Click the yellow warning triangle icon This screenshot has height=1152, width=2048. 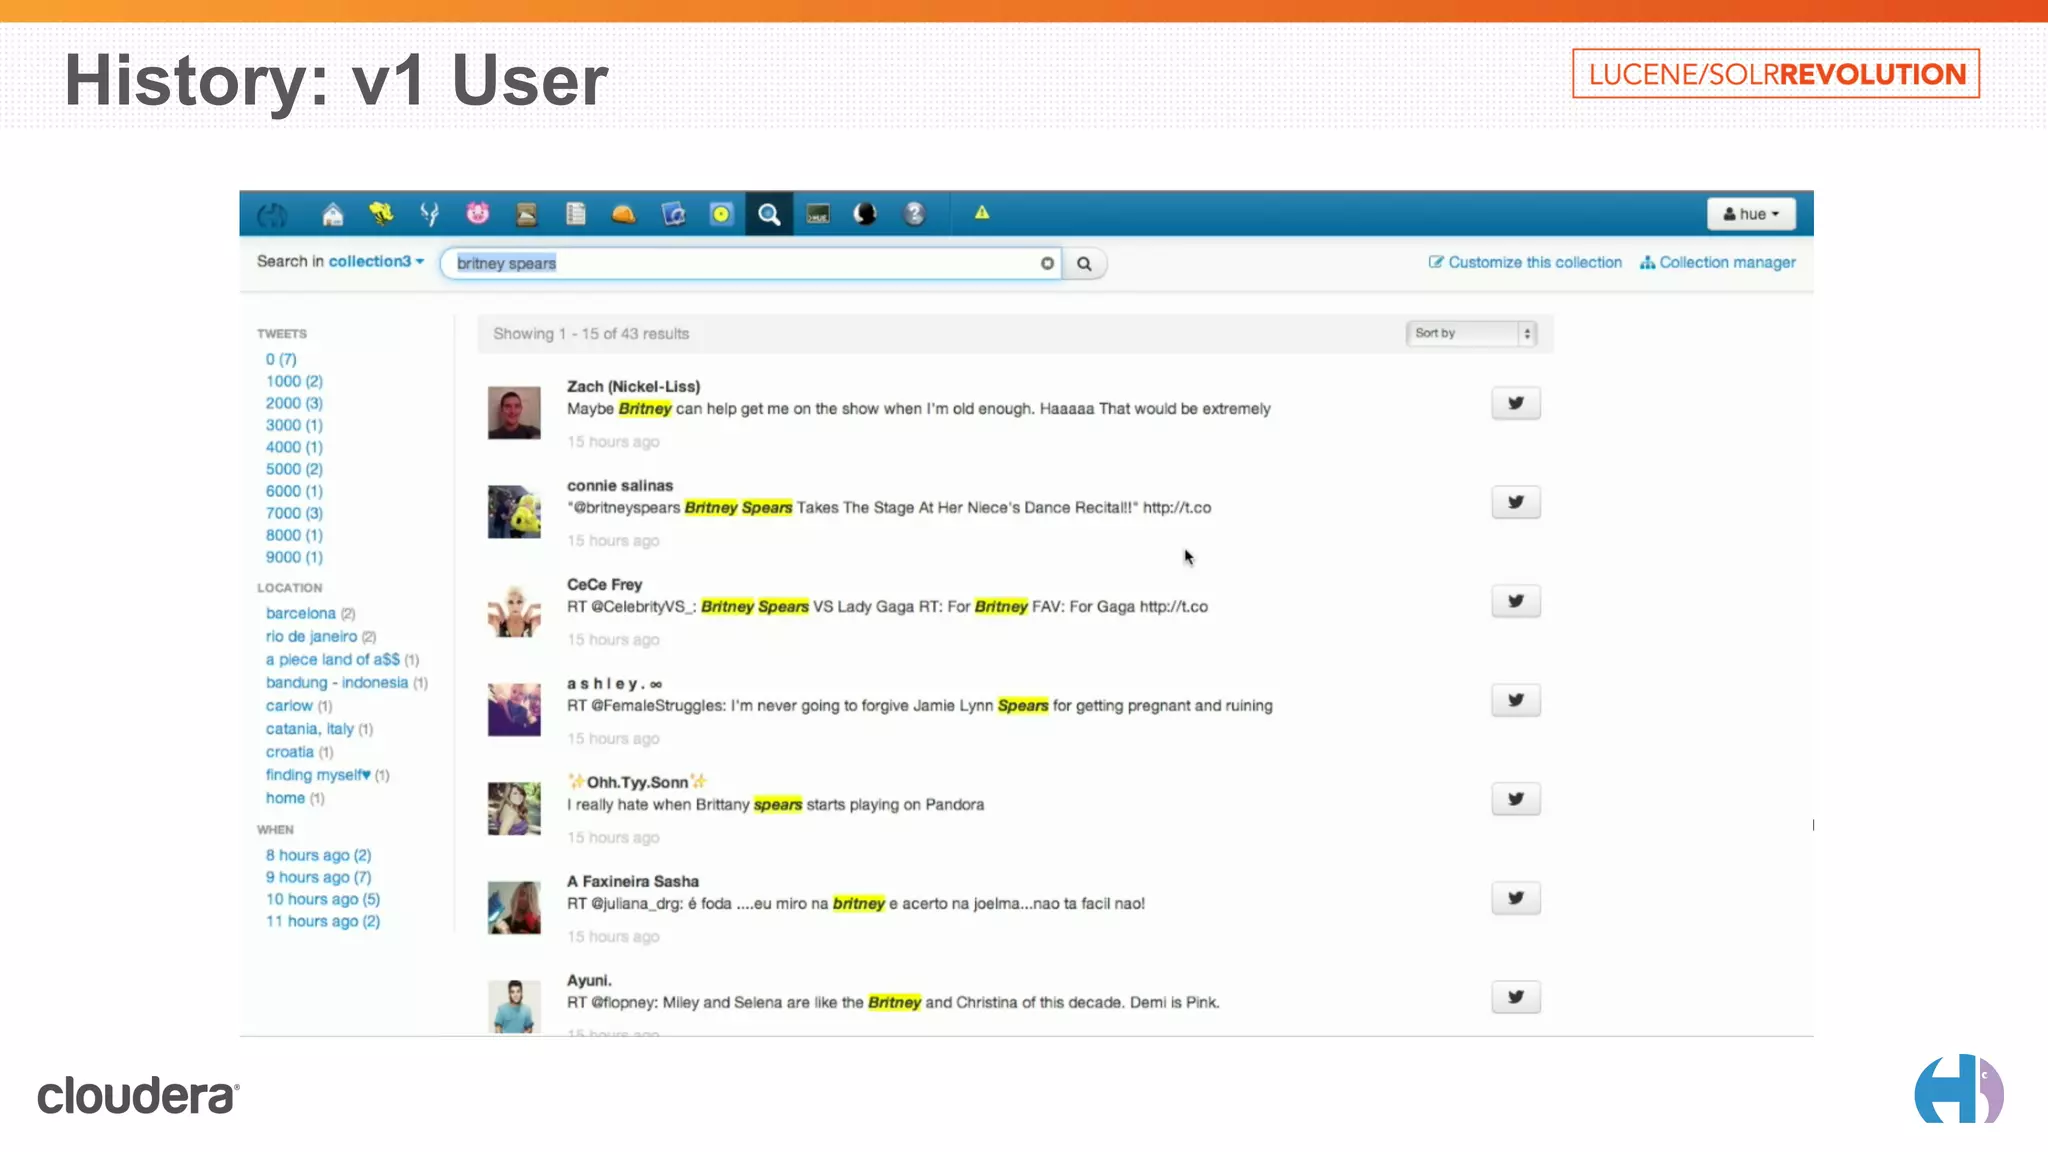[982, 212]
